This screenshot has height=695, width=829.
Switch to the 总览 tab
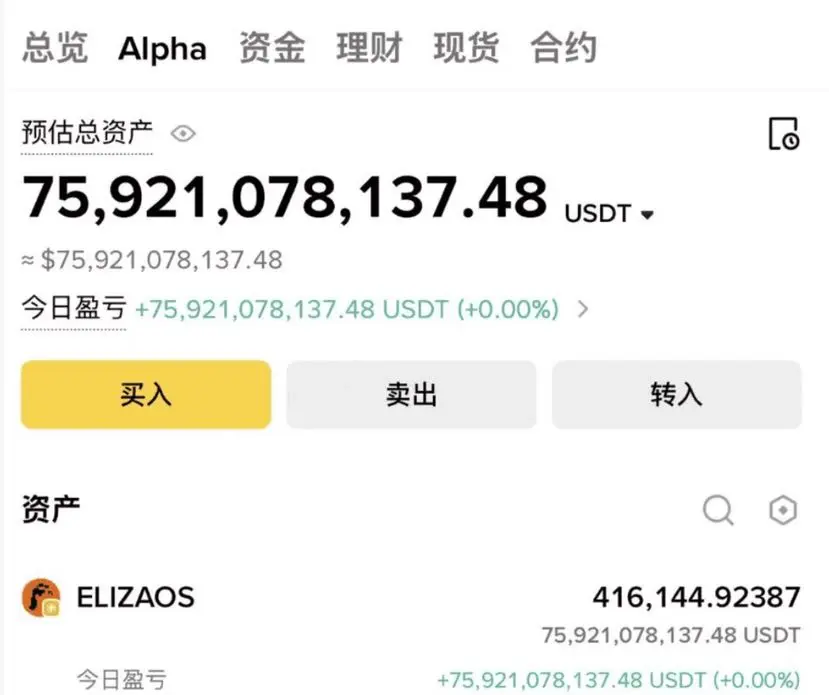pos(55,48)
